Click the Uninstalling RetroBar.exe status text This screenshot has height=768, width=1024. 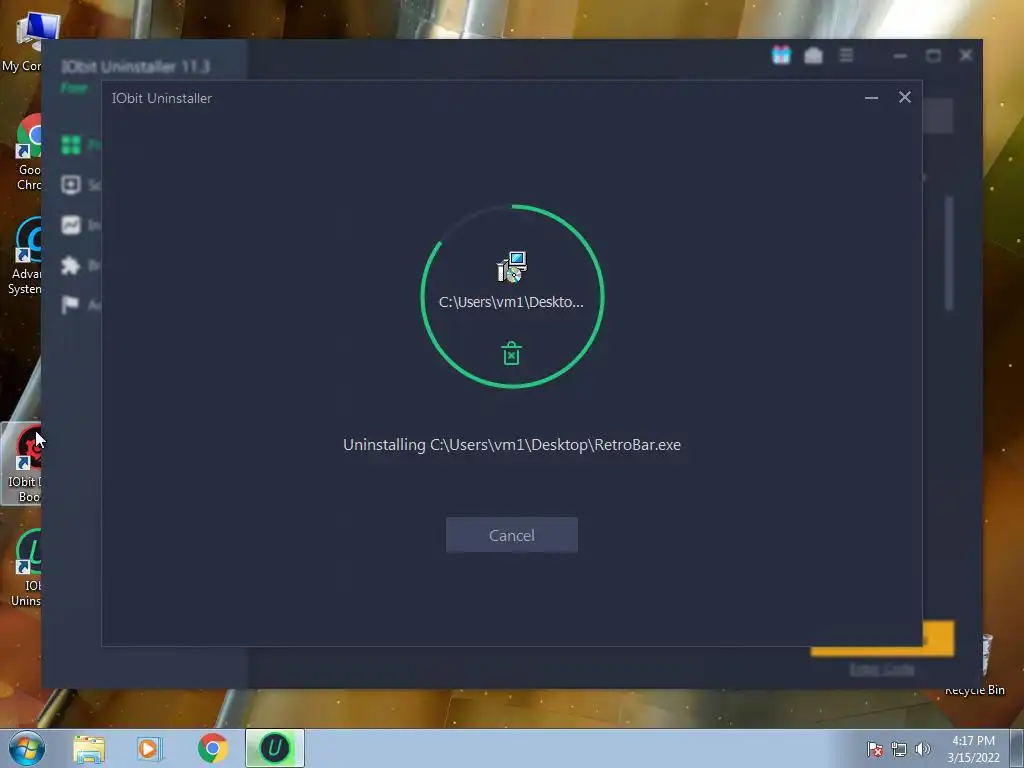click(x=512, y=445)
